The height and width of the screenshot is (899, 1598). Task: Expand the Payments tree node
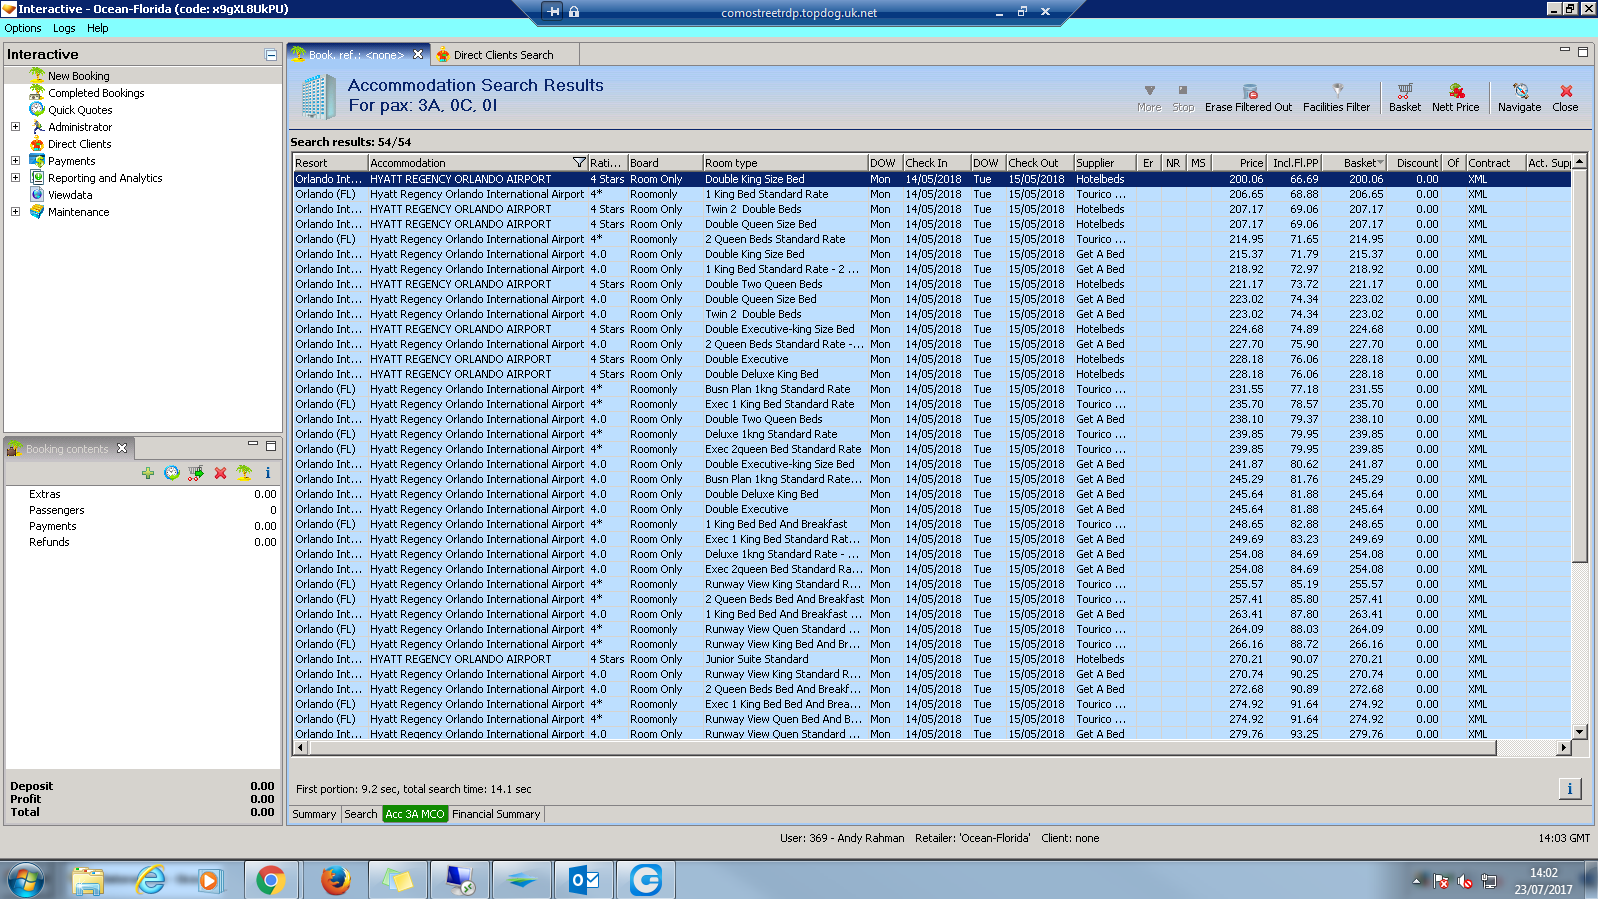click(15, 161)
